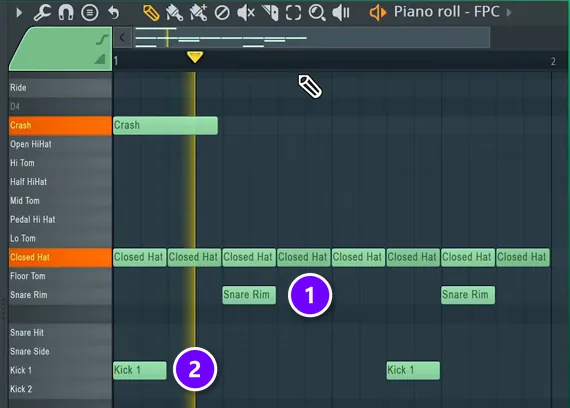Select the Mid Tom key
The width and height of the screenshot is (570, 408).
click(x=60, y=201)
